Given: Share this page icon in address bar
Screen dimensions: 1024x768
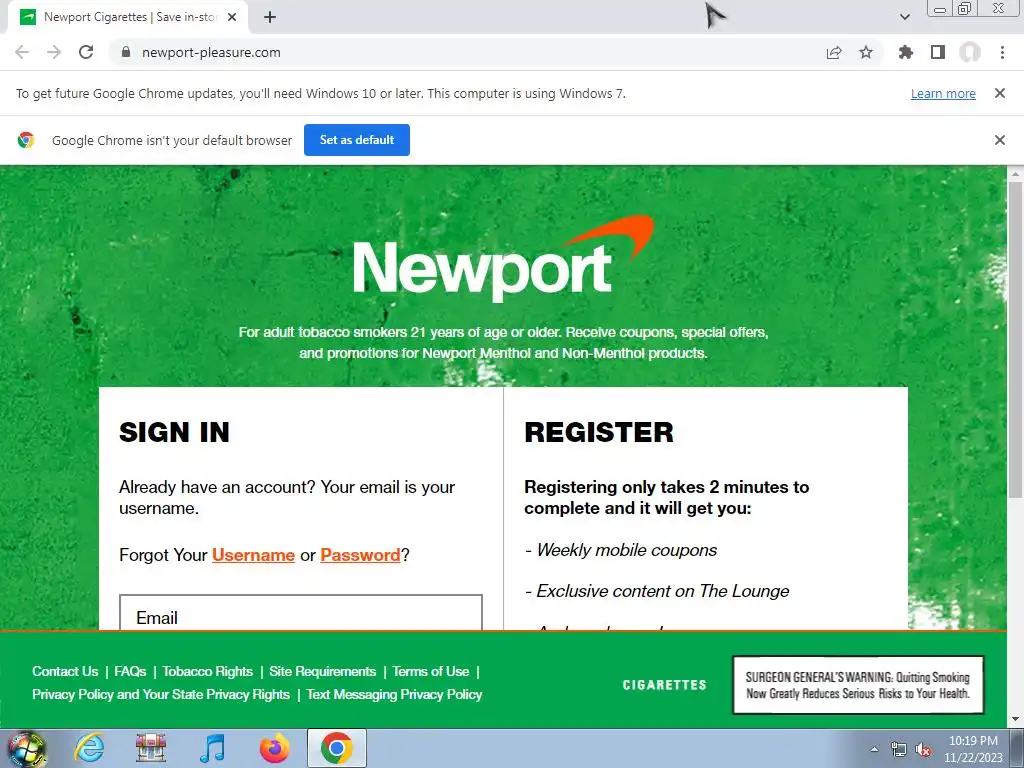Looking at the screenshot, I should pyautogui.click(x=834, y=52).
